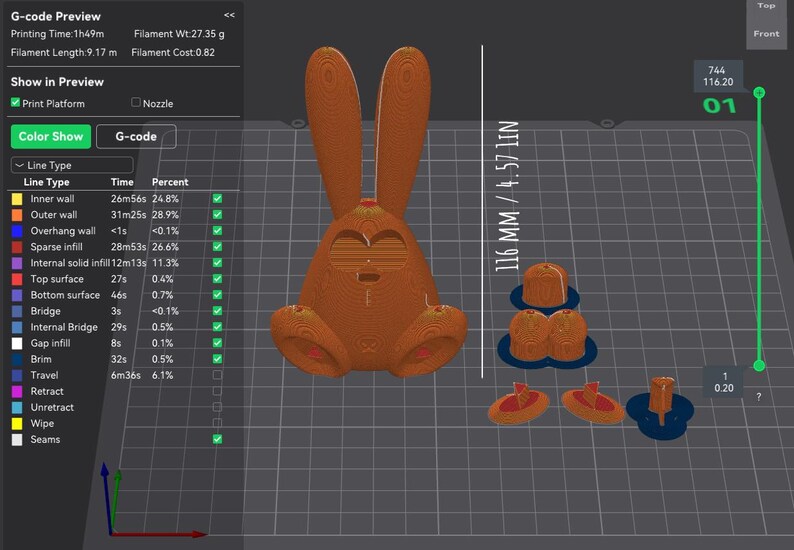Enable the Nozzle checkbox
The image size is (794, 550).
point(136,103)
